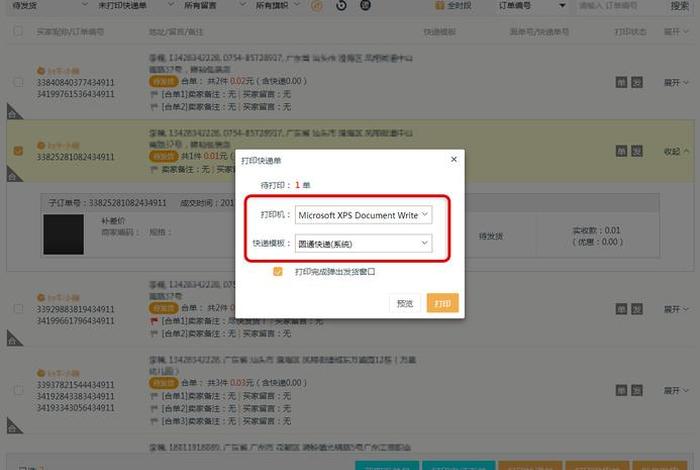Open the 快递模板 template dropdown
Image resolution: width=700 pixels, height=470 pixels.
point(363,243)
